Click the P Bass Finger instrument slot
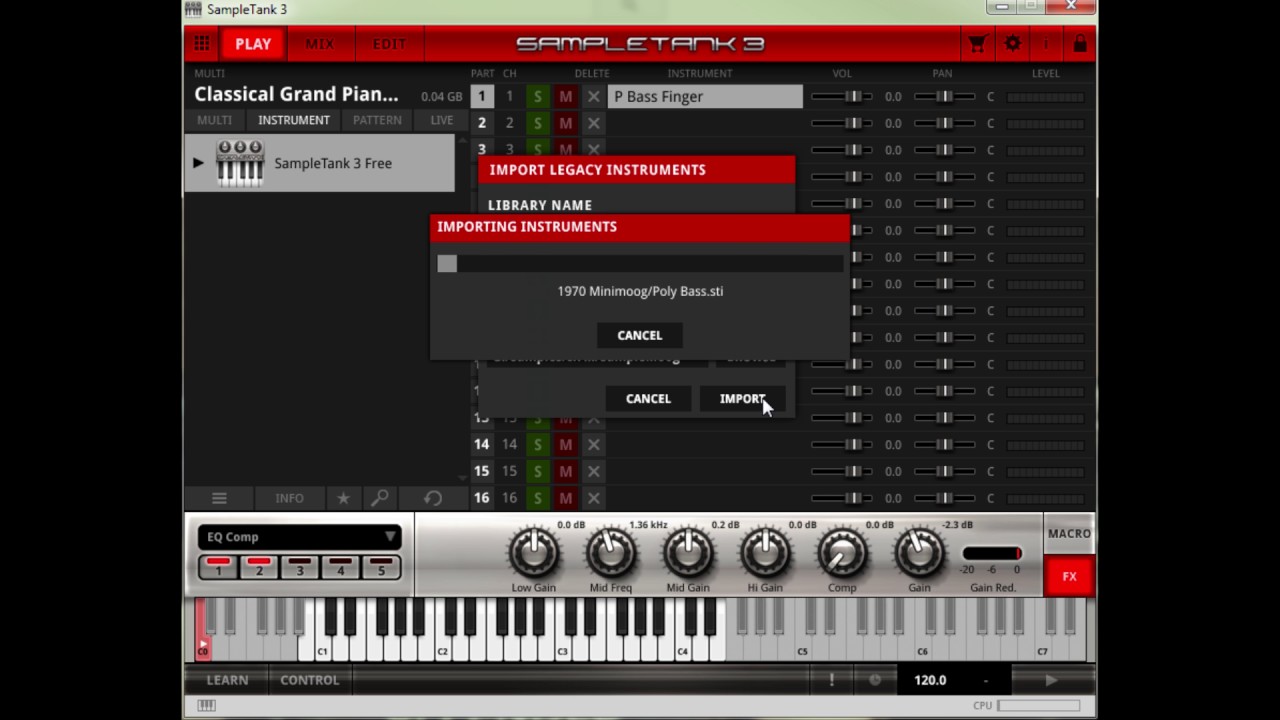 coord(705,97)
